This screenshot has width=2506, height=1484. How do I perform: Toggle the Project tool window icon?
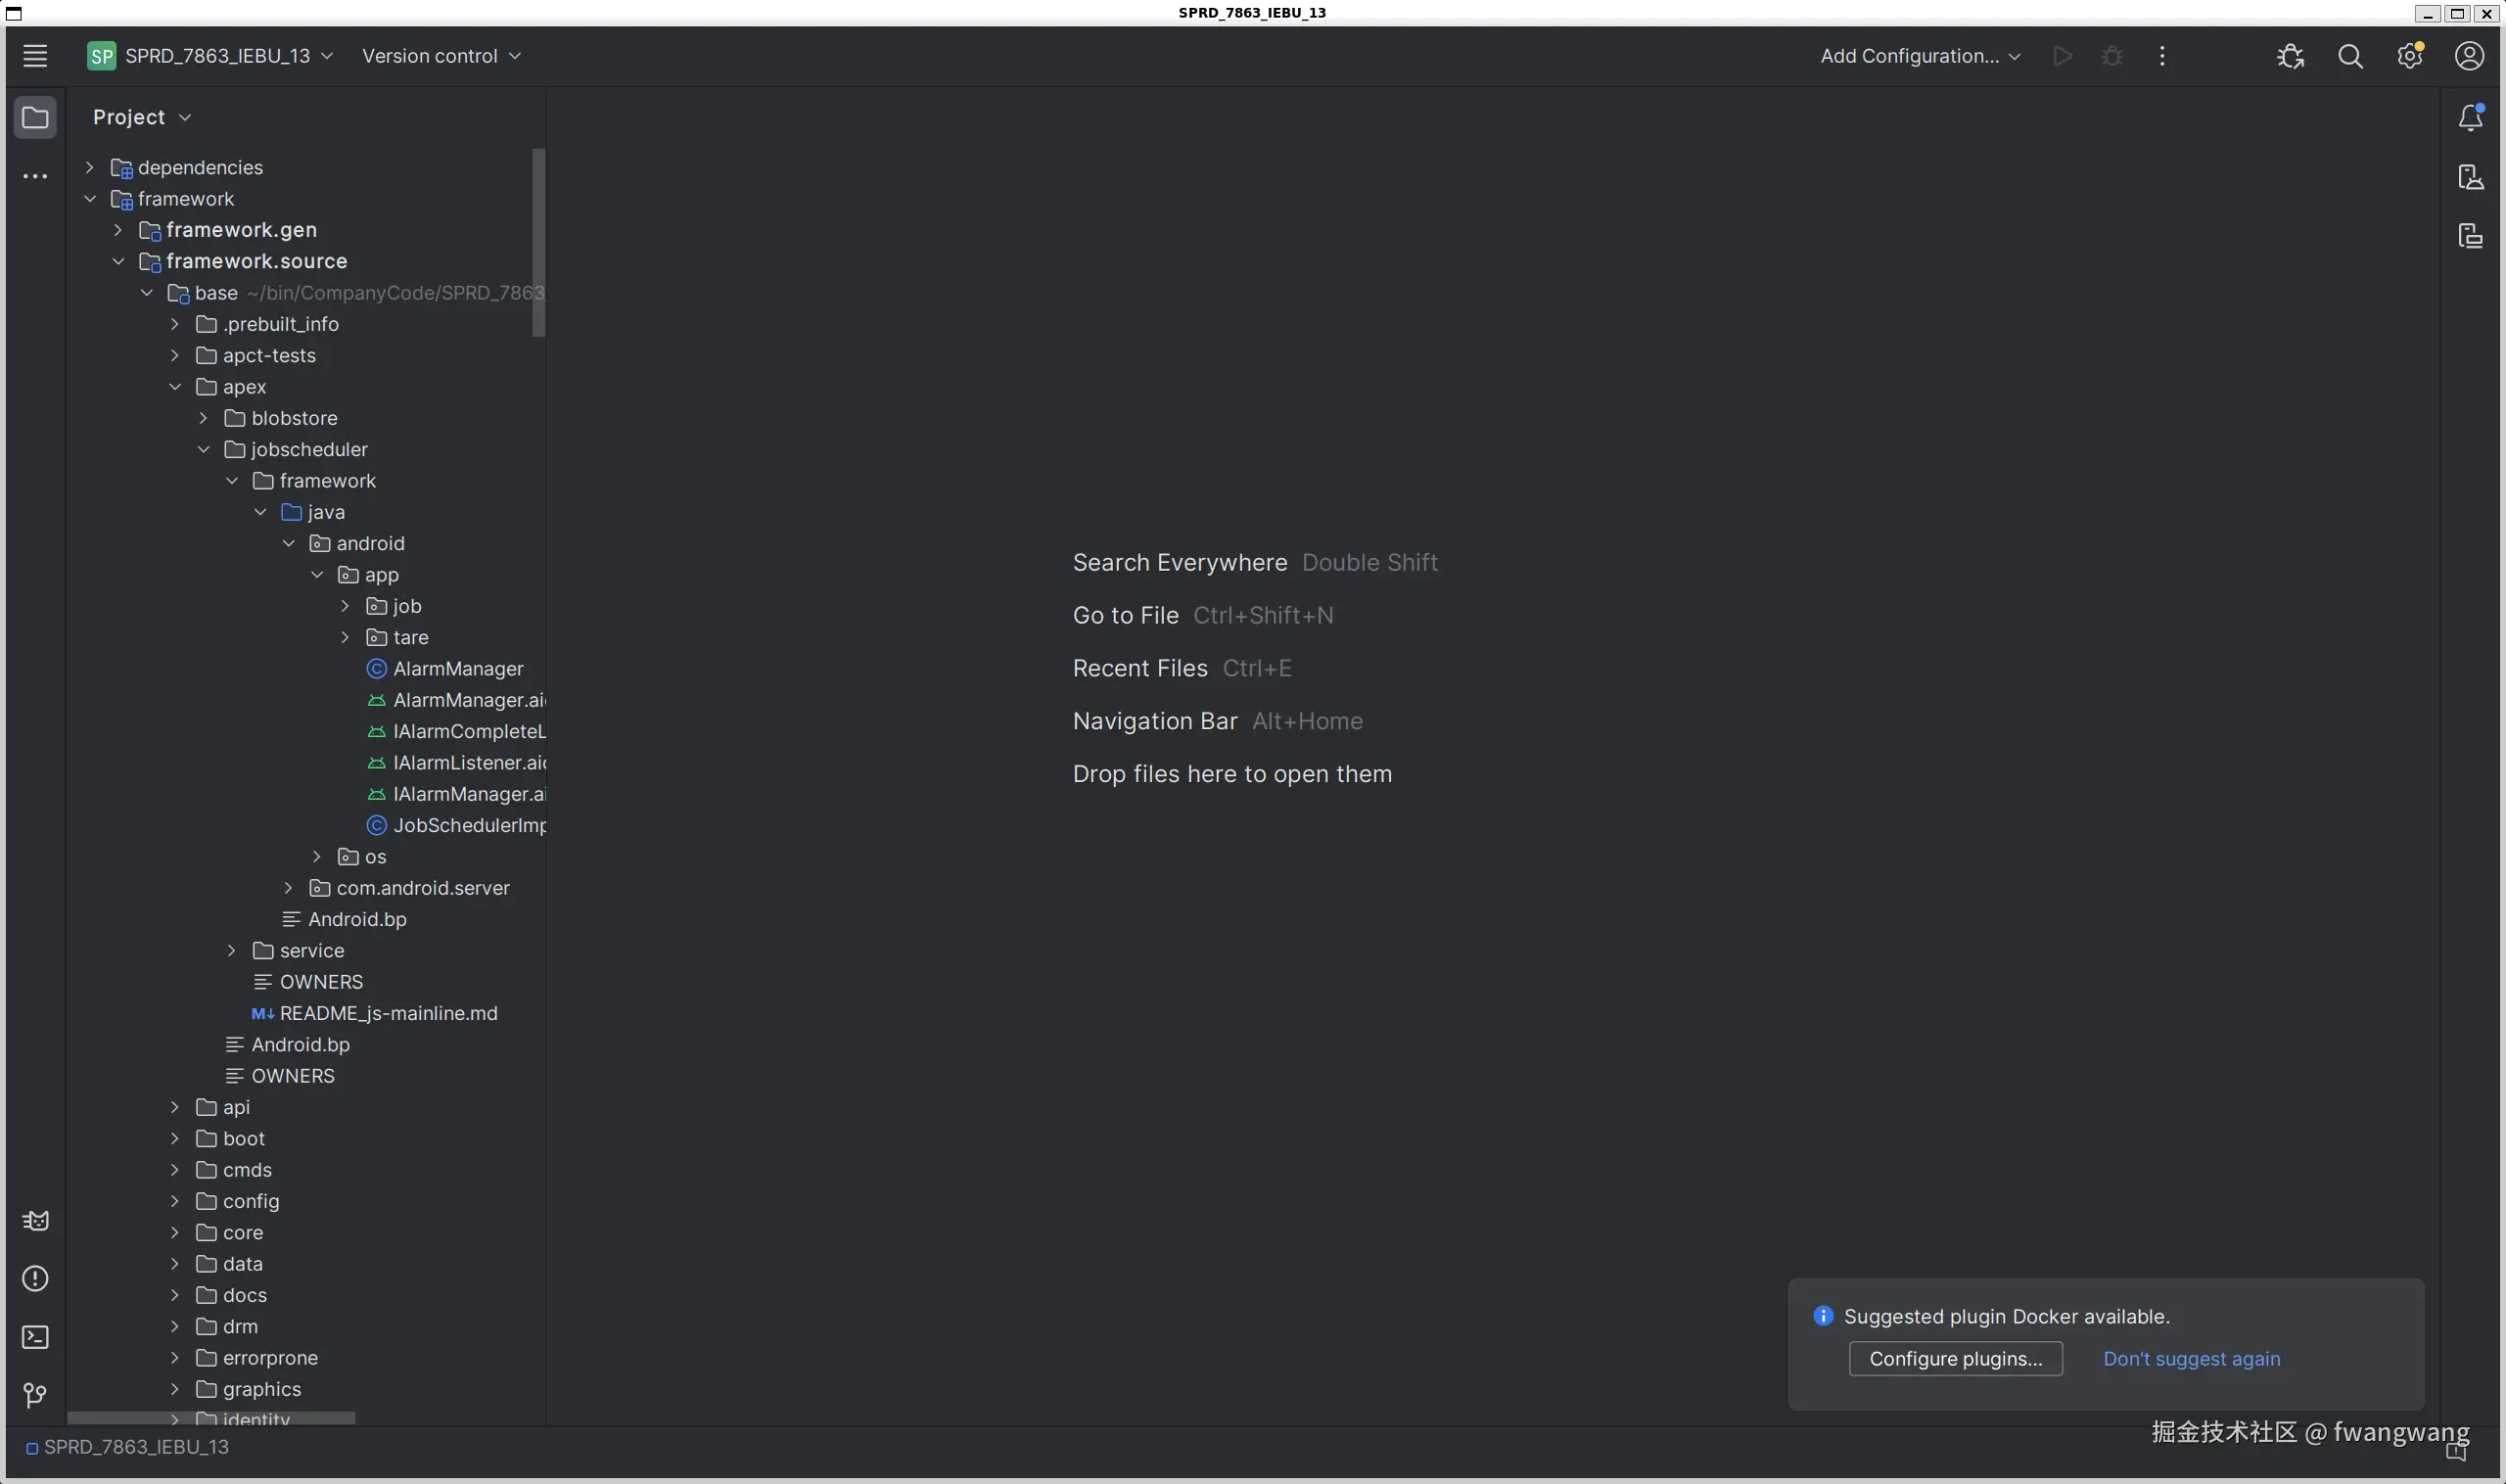(x=35, y=118)
